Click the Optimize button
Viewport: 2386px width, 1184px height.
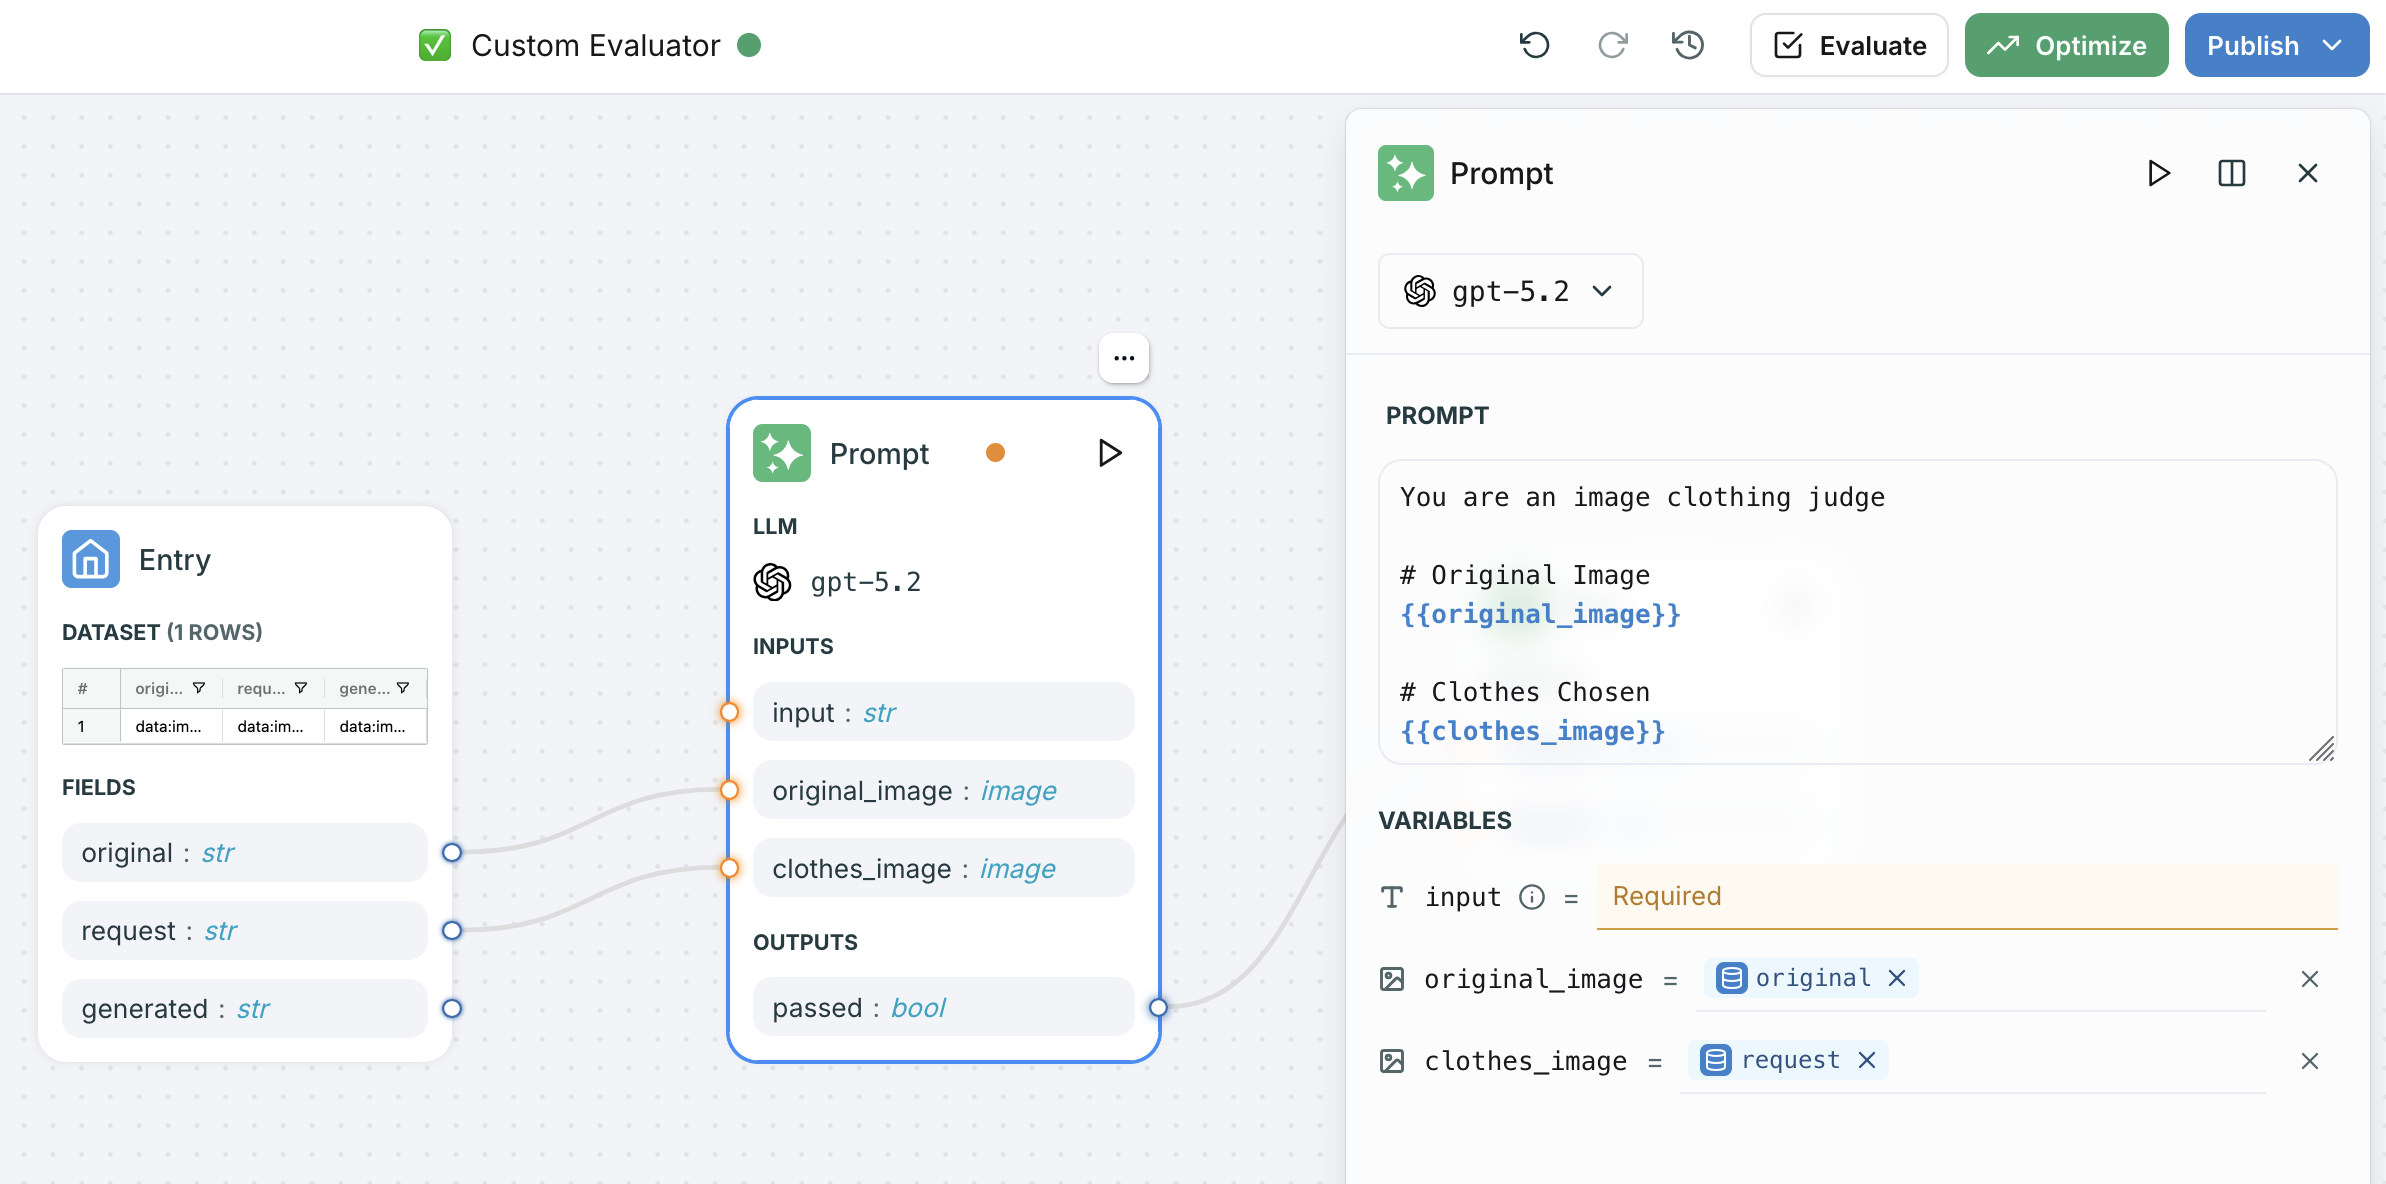pyautogui.click(x=2066, y=45)
